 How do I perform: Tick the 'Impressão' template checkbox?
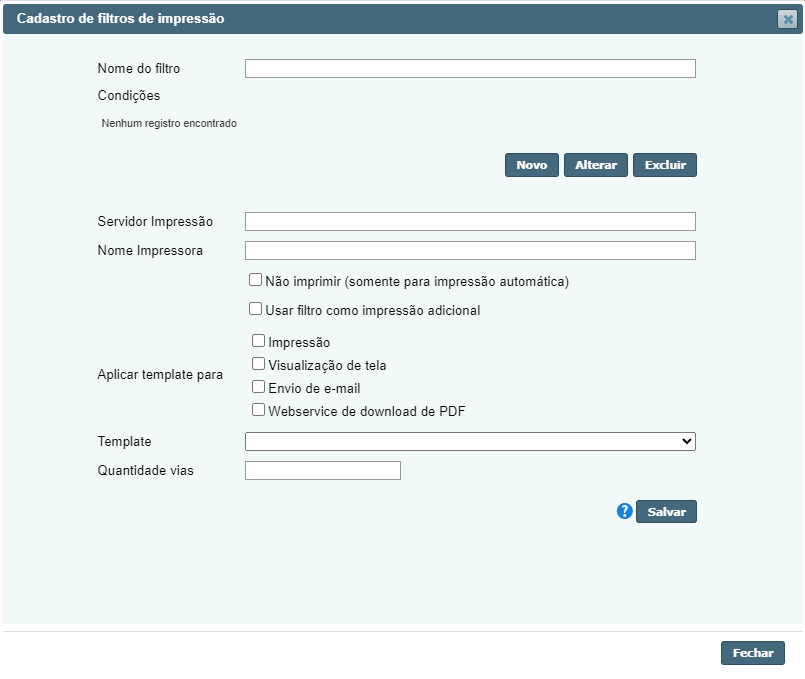(x=259, y=341)
